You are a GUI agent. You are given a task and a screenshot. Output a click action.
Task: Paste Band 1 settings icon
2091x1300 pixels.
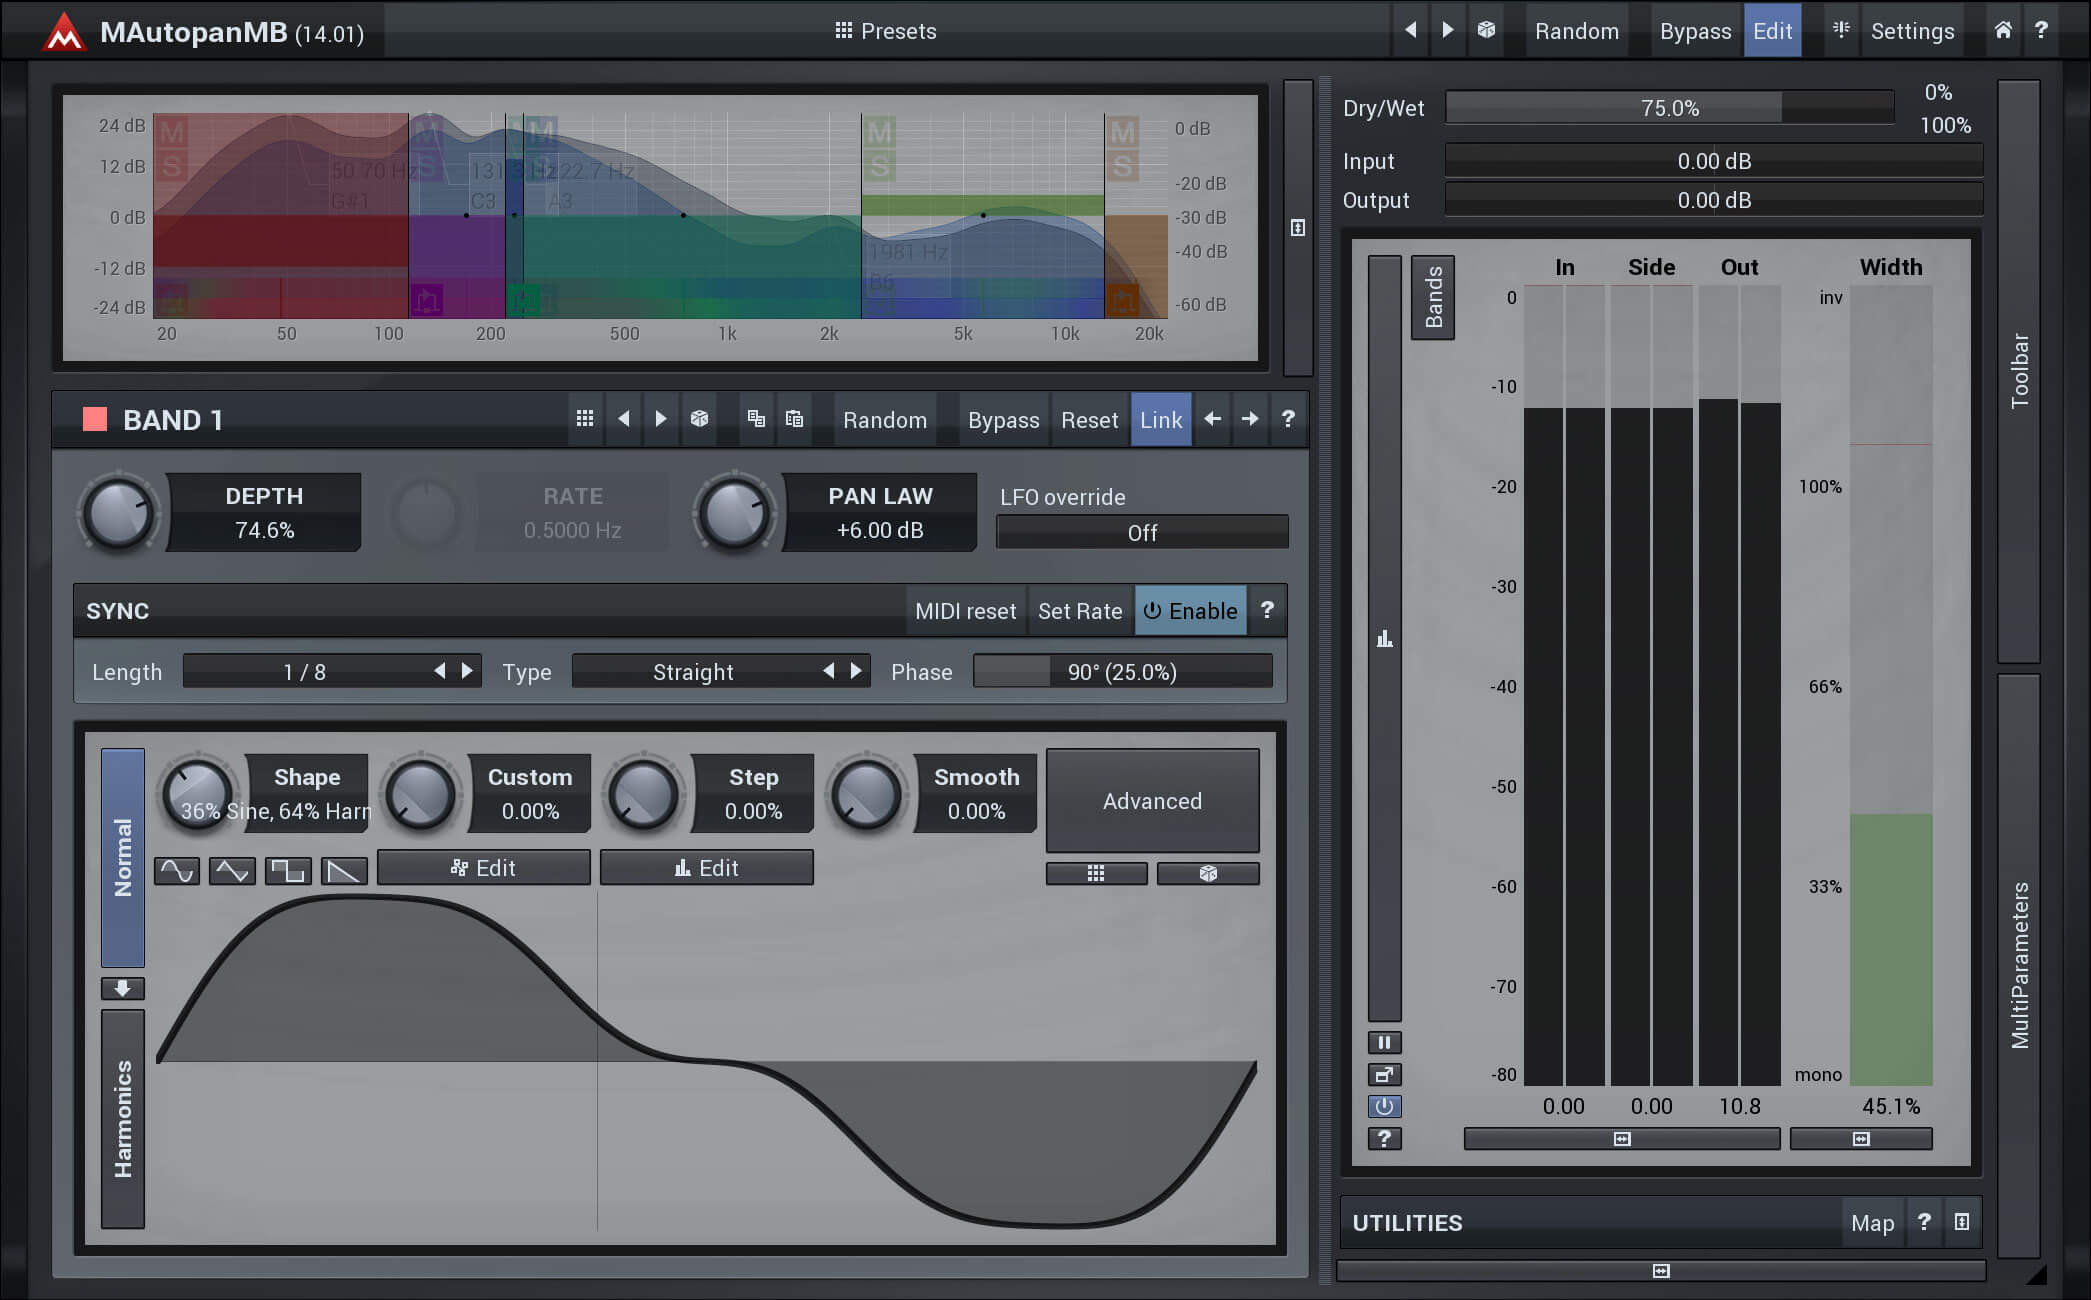tap(794, 419)
